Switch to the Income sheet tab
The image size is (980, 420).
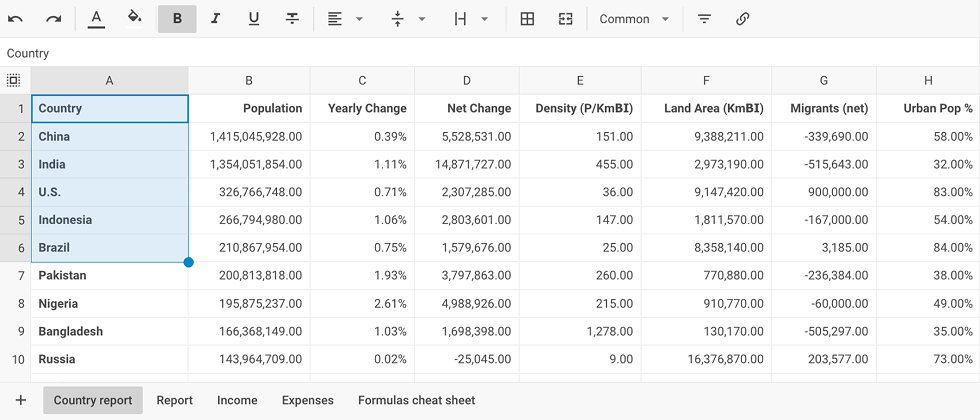tap(237, 400)
